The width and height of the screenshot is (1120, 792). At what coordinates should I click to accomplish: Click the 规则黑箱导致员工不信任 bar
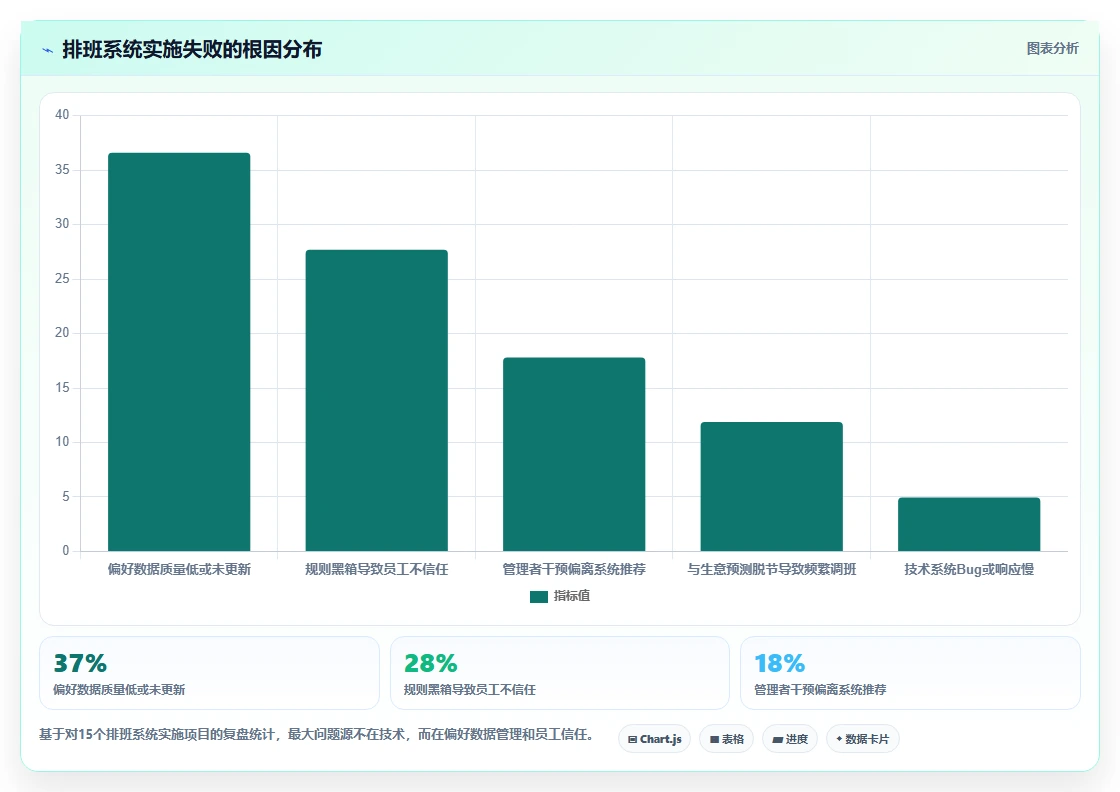click(376, 400)
